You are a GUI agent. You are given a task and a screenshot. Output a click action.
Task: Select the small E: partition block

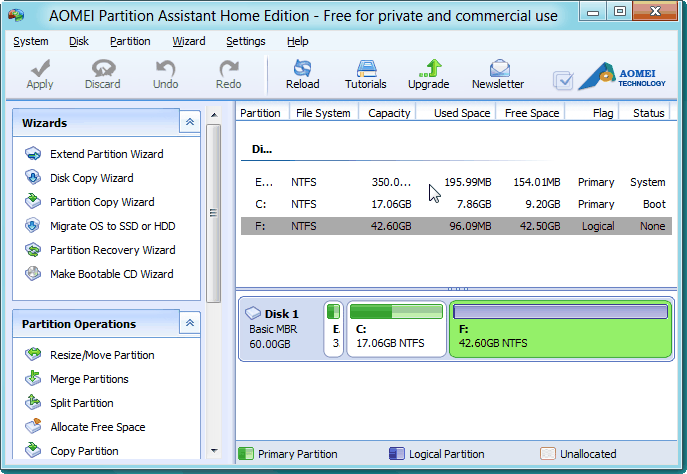(333, 329)
